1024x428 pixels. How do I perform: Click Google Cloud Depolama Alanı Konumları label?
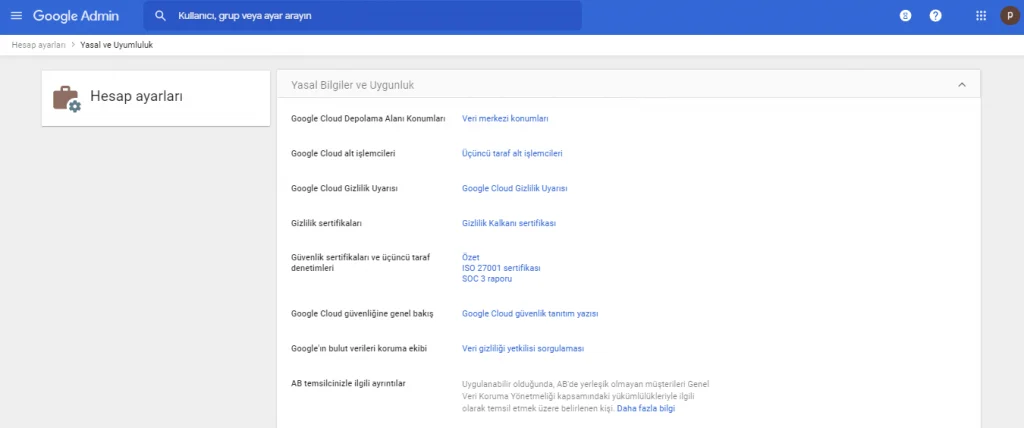tap(368, 119)
